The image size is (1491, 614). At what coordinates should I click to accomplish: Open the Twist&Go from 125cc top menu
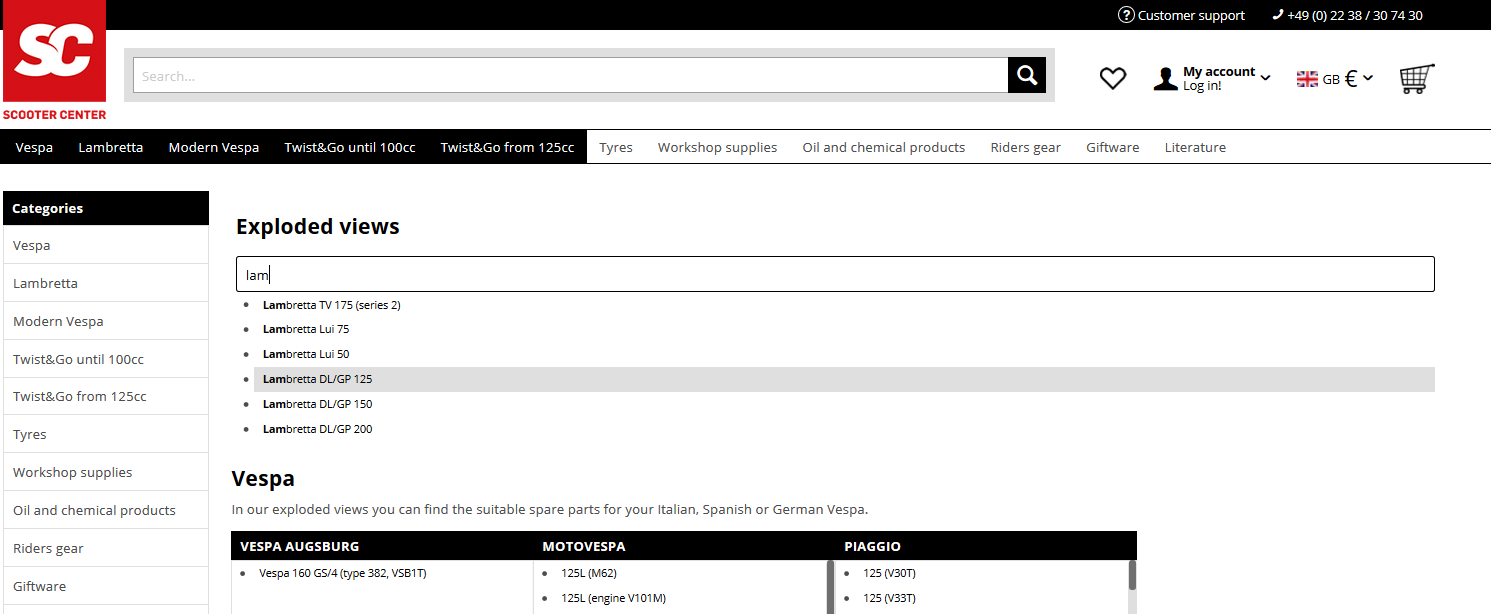coord(507,147)
